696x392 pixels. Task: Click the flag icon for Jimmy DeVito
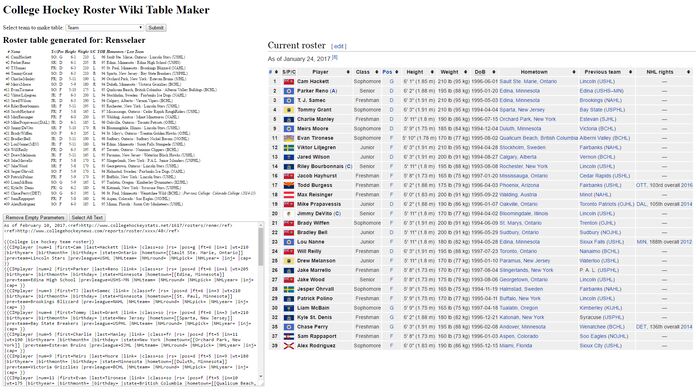pyautogui.click(x=289, y=214)
